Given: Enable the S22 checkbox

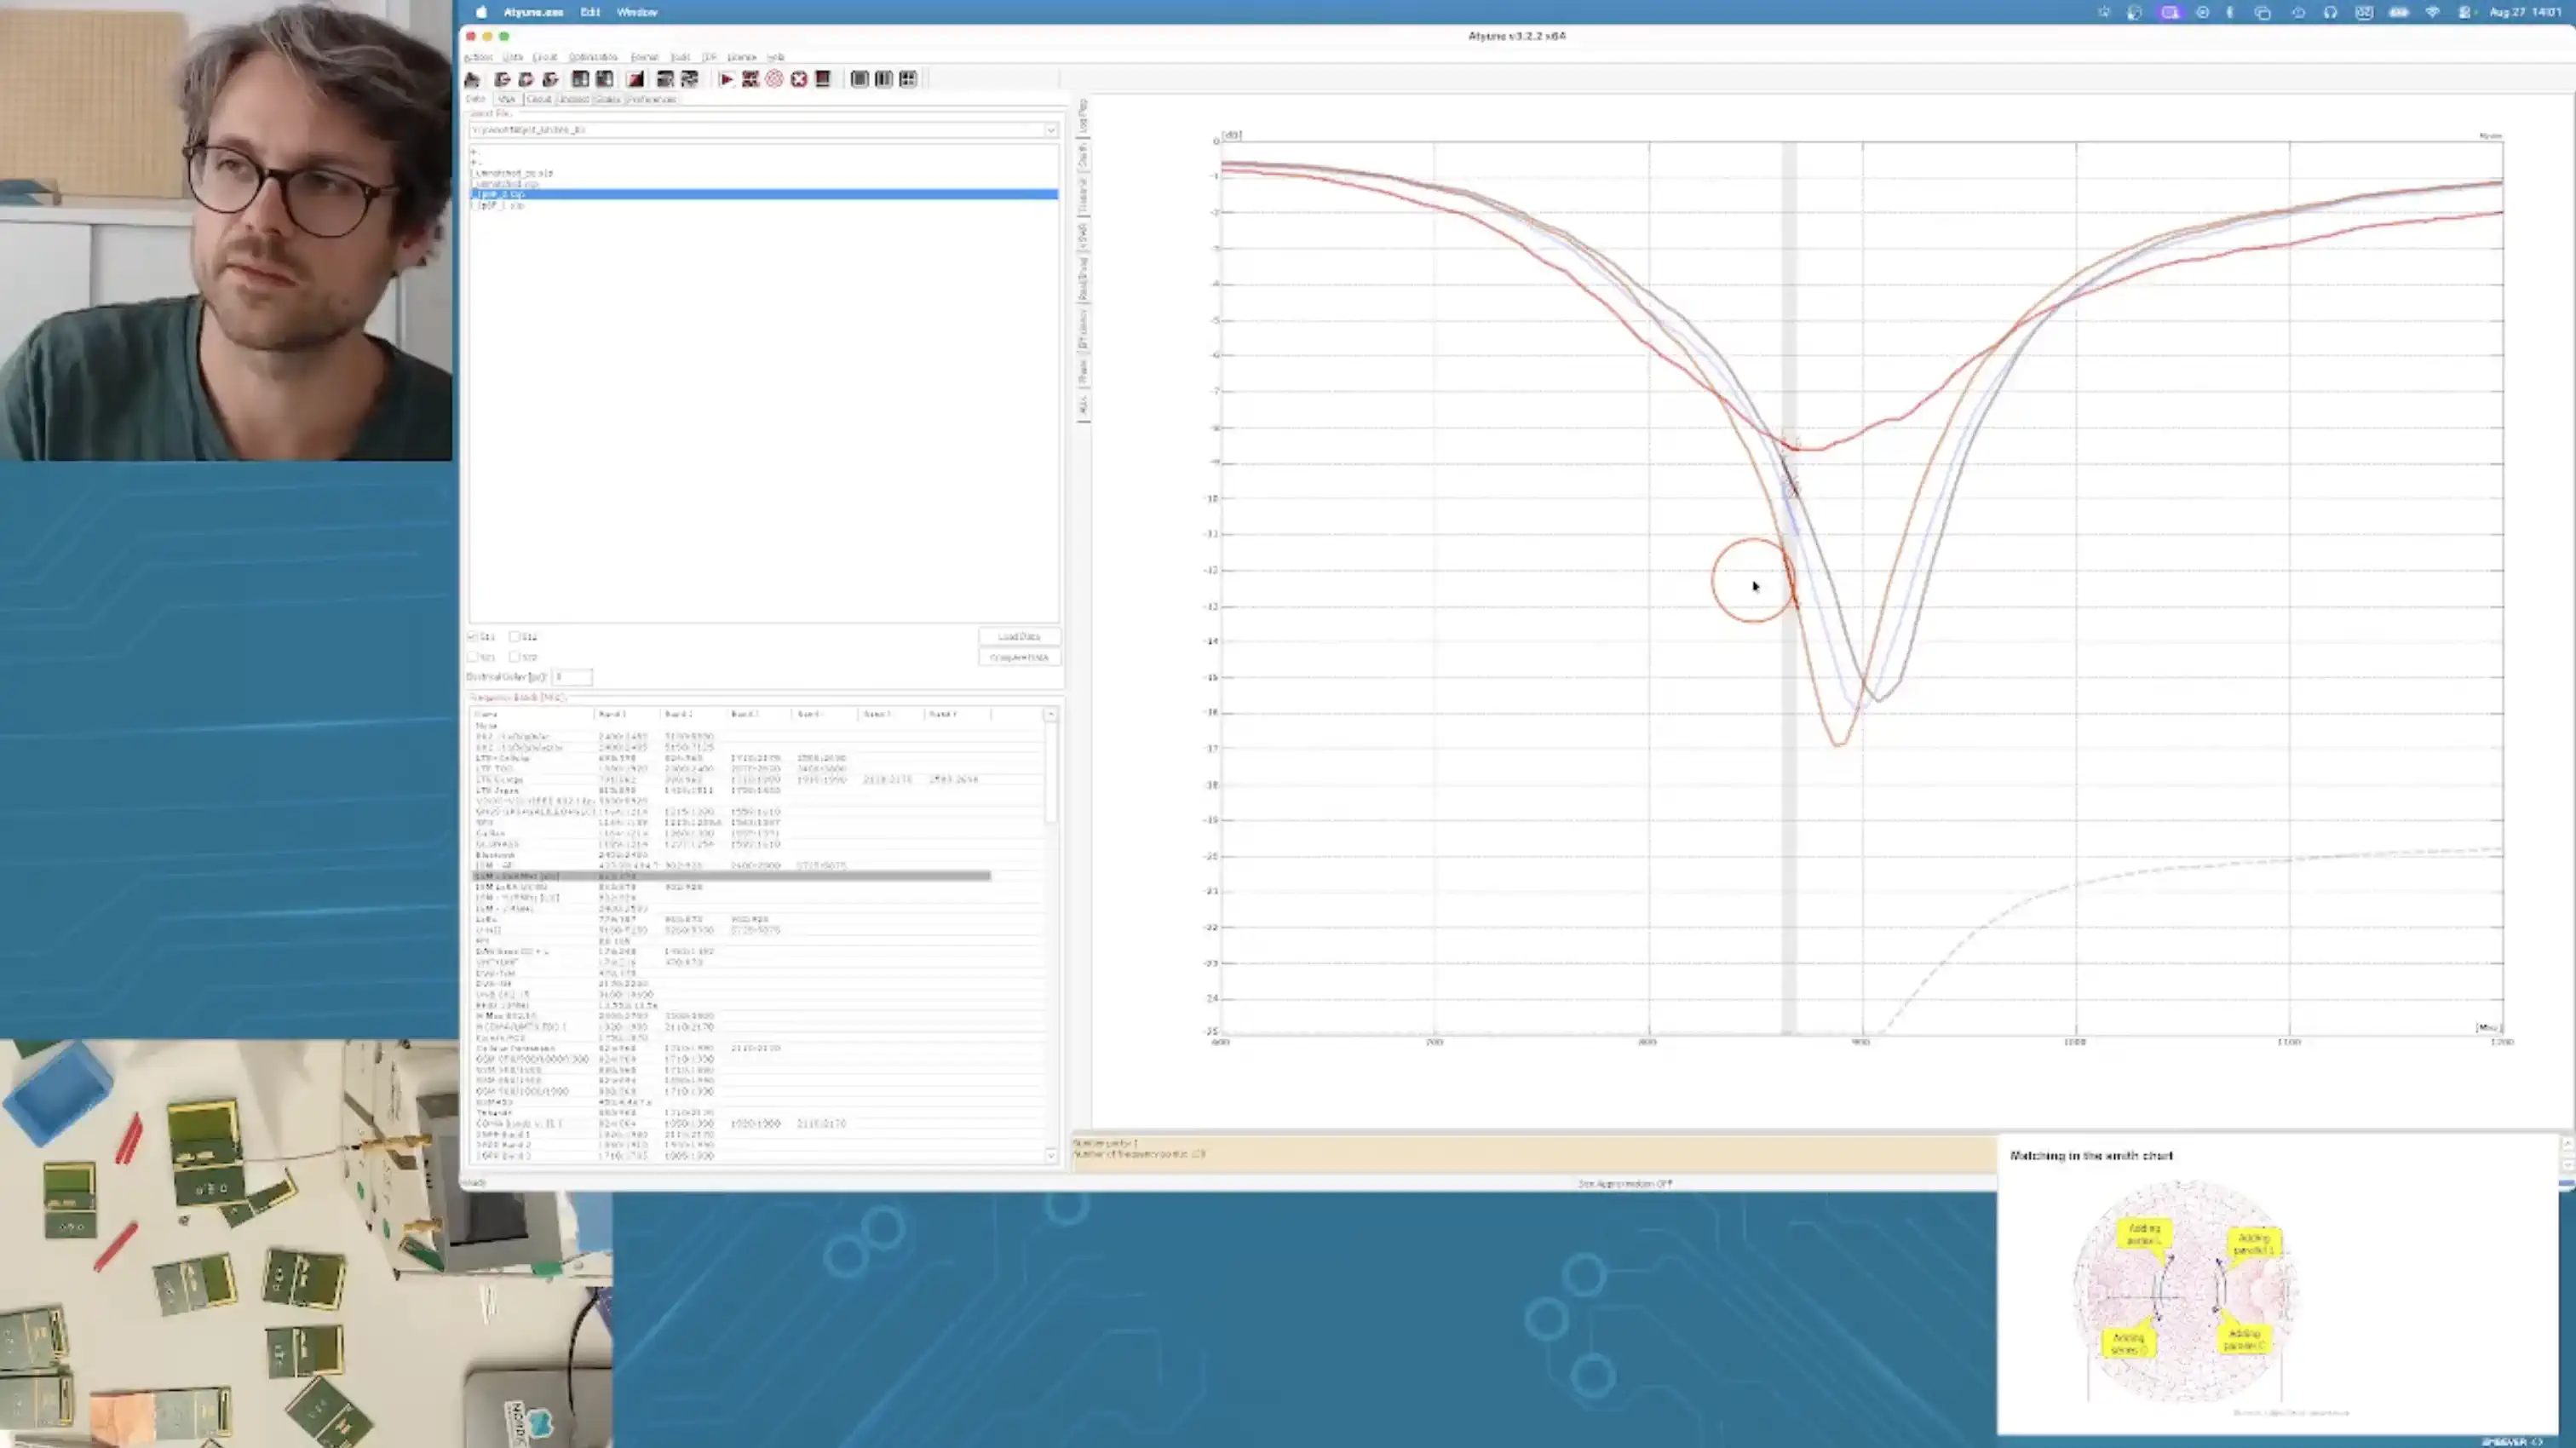Looking at the screenshot, I should coord(514,657).
